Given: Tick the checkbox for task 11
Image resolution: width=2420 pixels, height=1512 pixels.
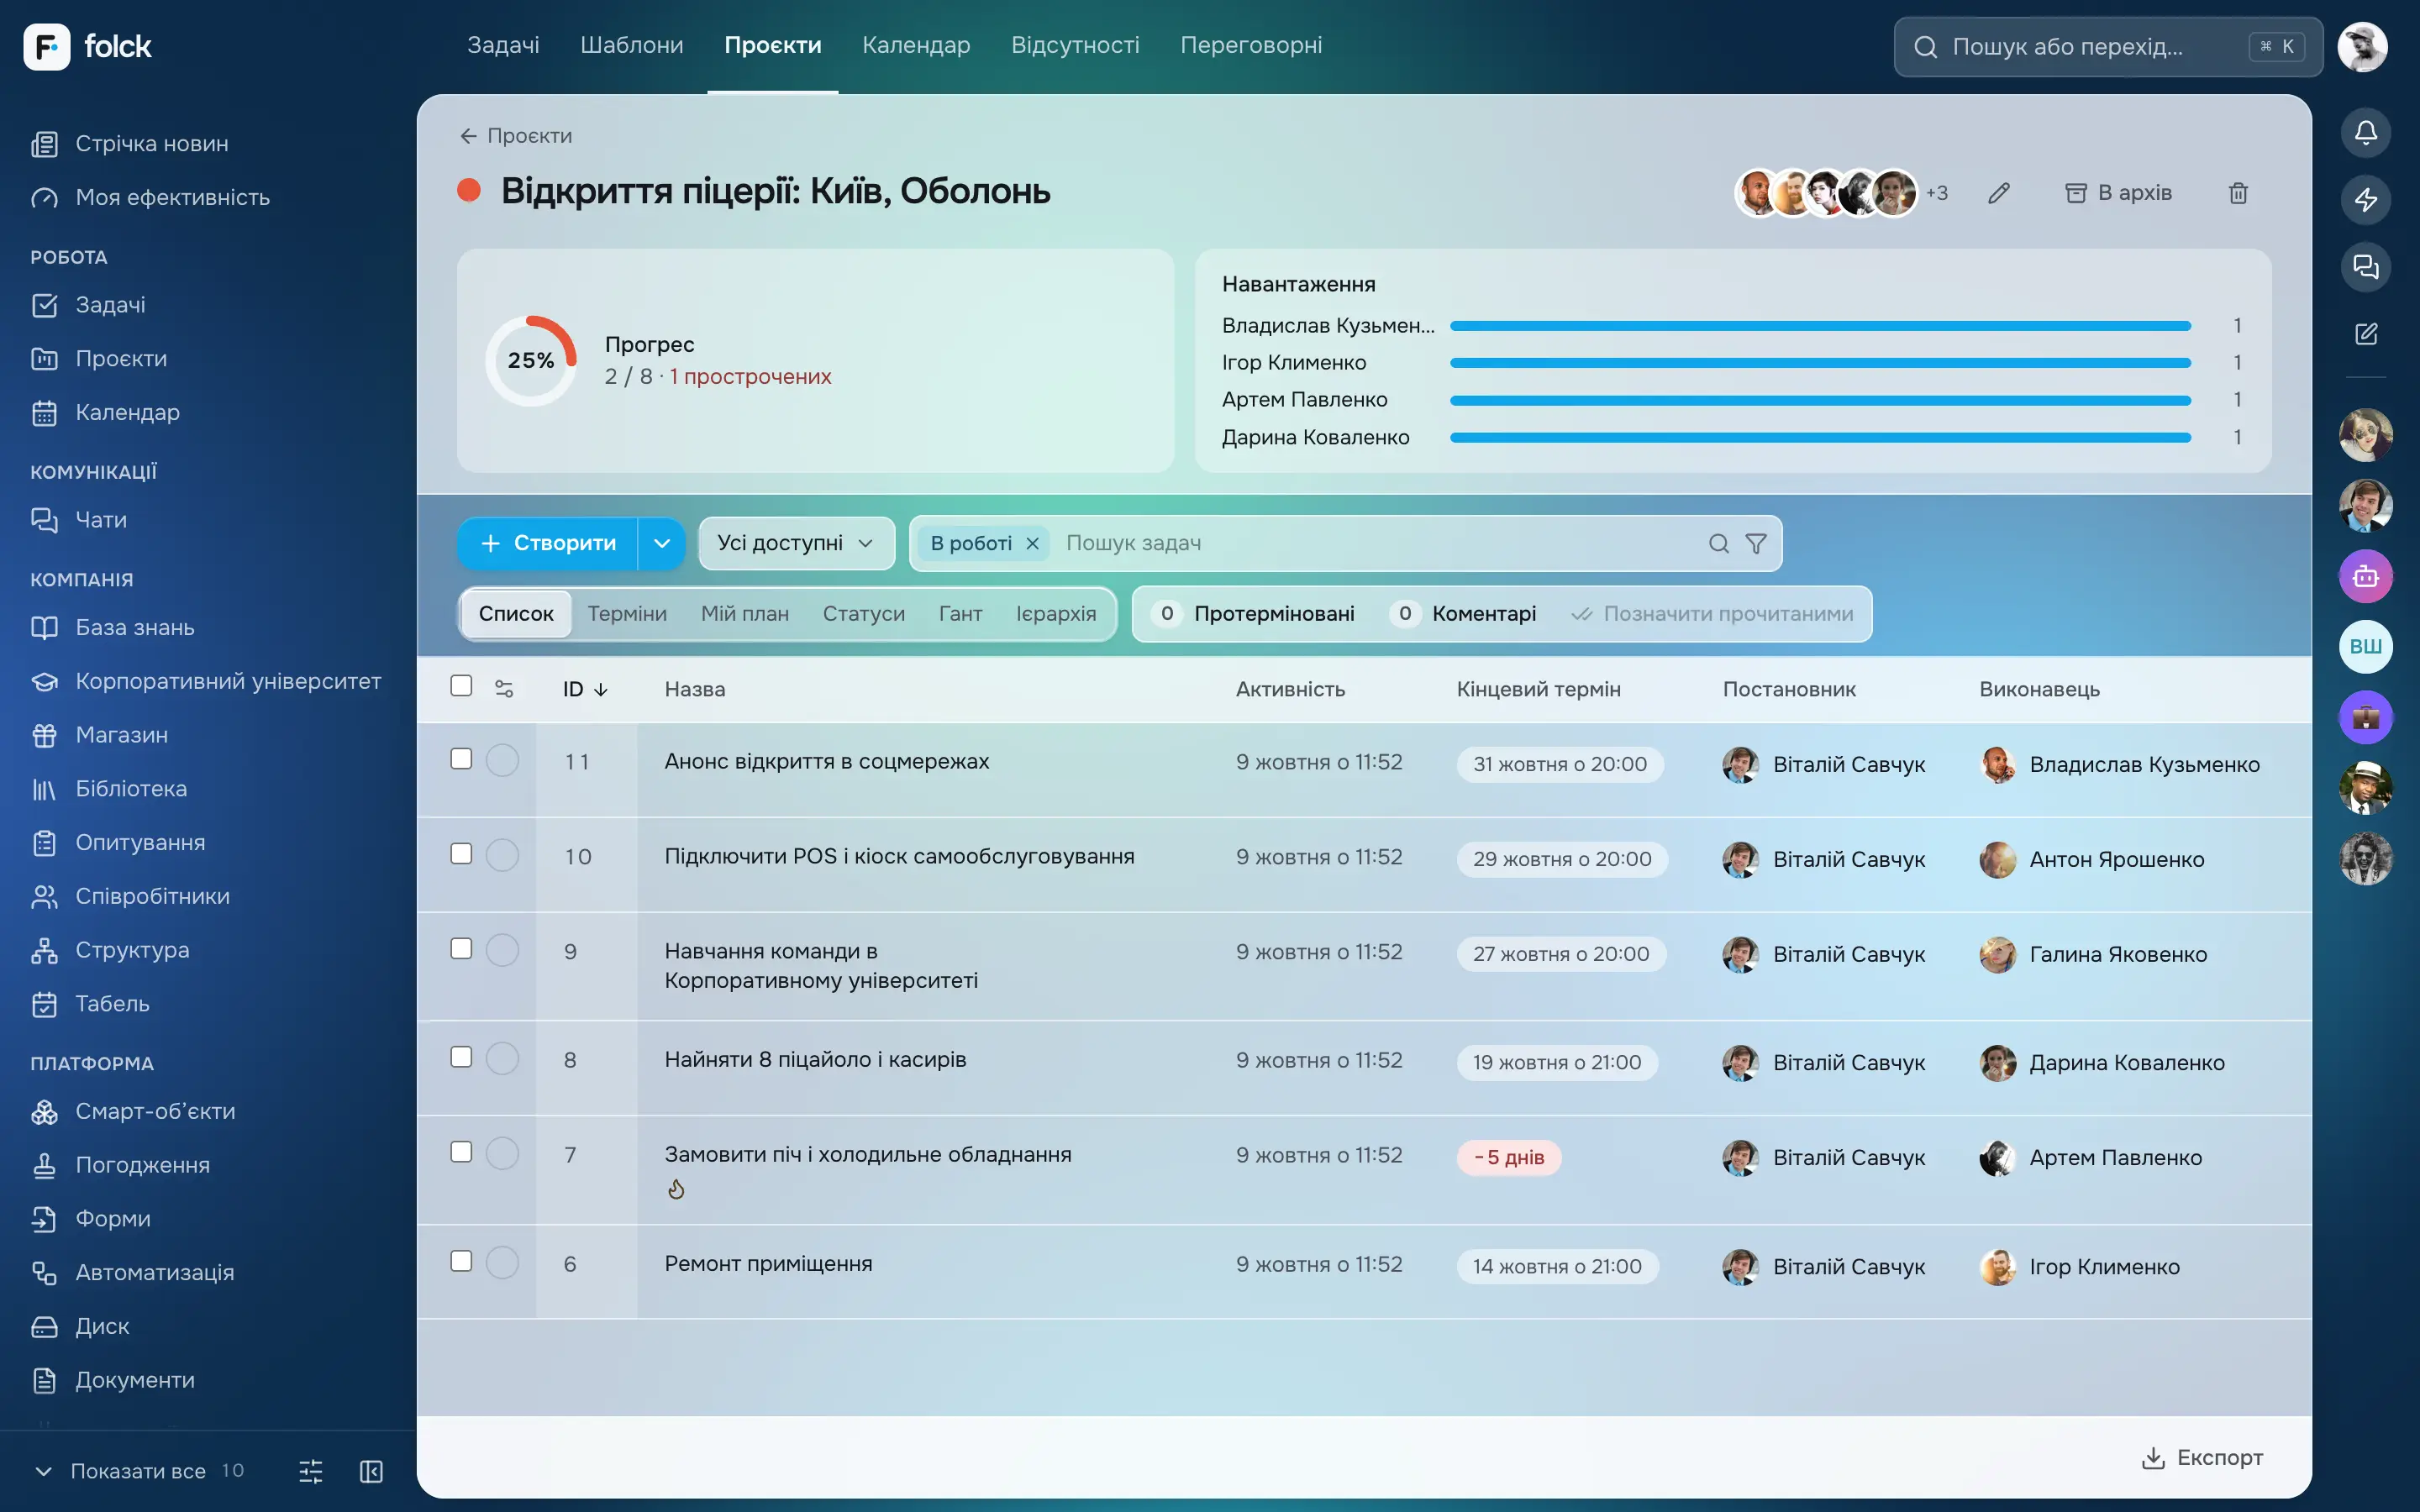Looking at the screenshot, I should click(x=461, y=759).
